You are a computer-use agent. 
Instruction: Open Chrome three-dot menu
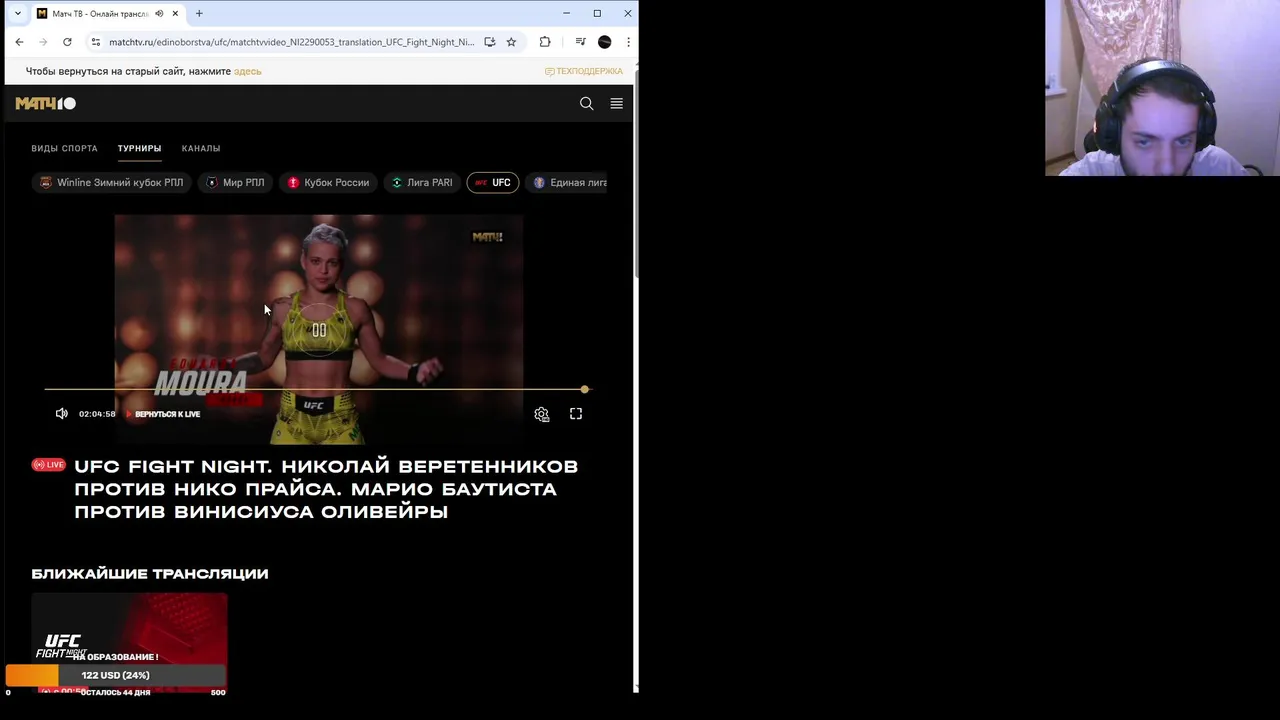[x=628, y=42]
